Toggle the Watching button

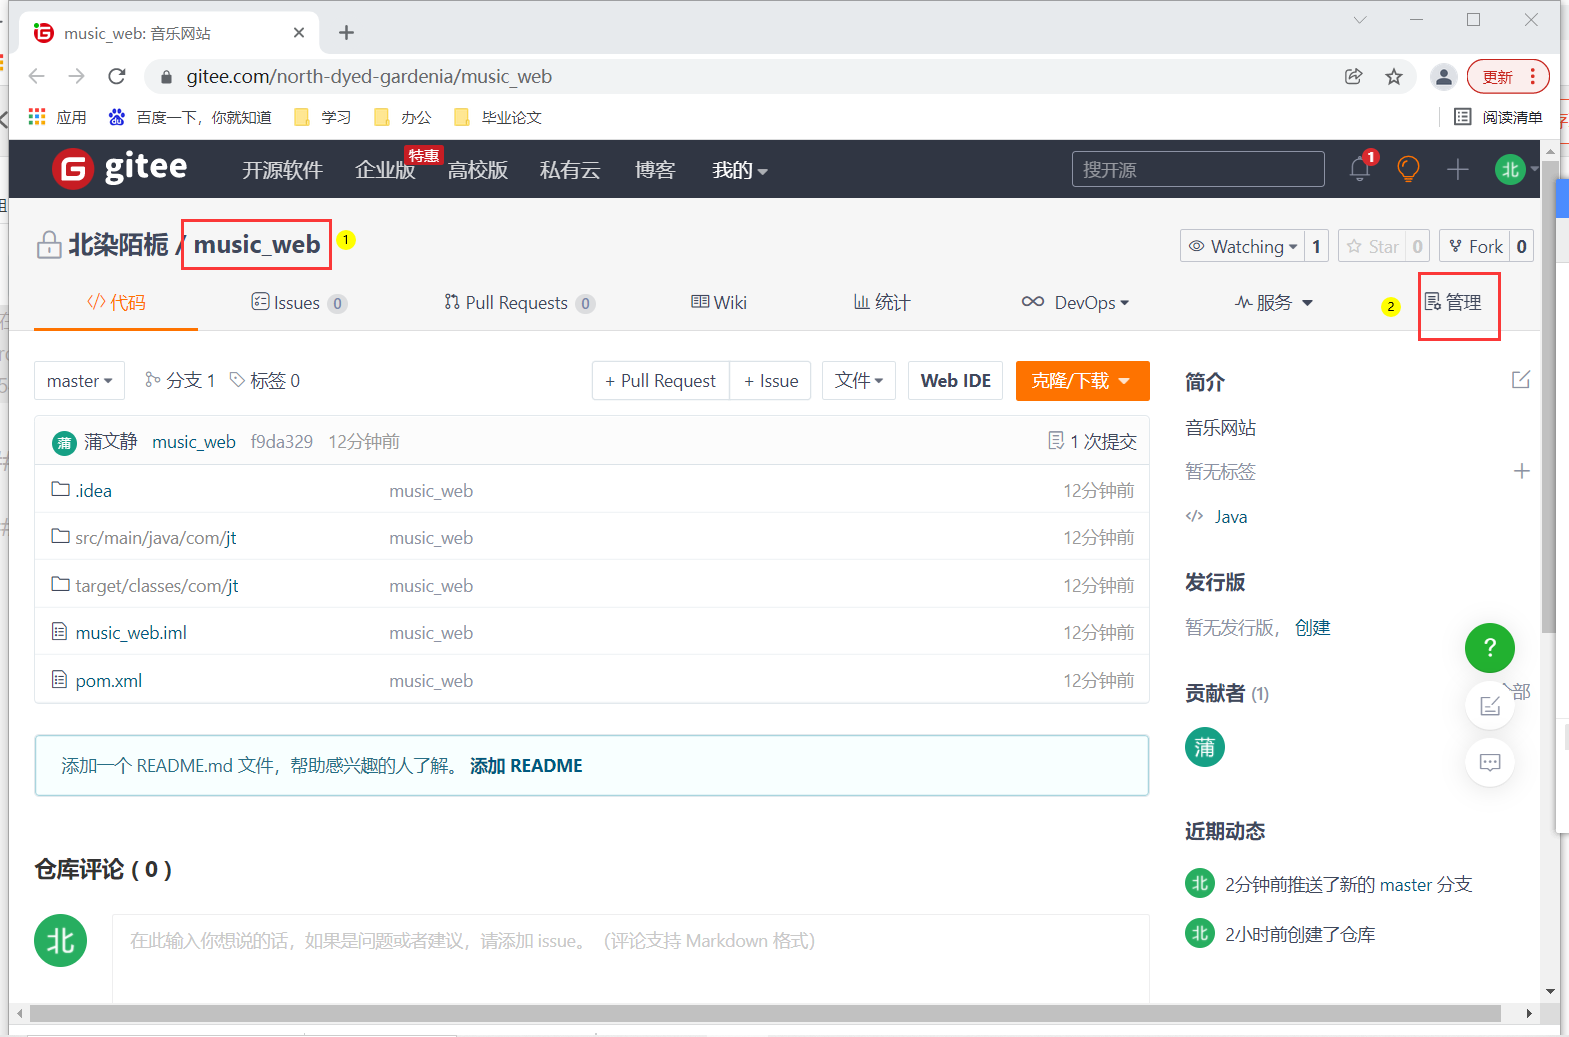coord(1243,246)
